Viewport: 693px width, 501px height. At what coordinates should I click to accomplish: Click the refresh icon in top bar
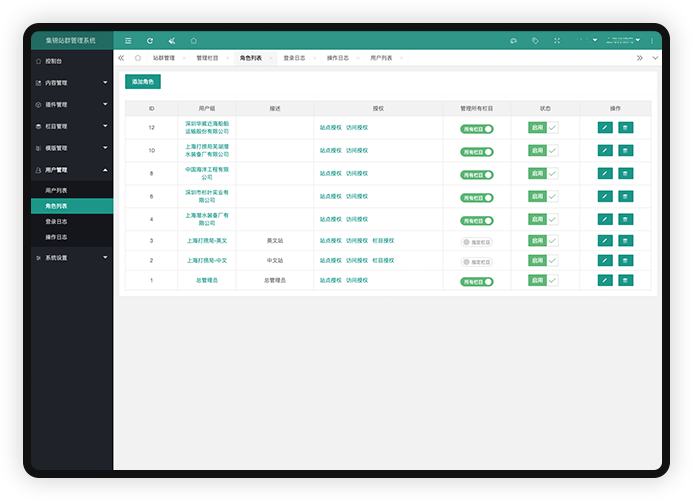pos(150,41)
